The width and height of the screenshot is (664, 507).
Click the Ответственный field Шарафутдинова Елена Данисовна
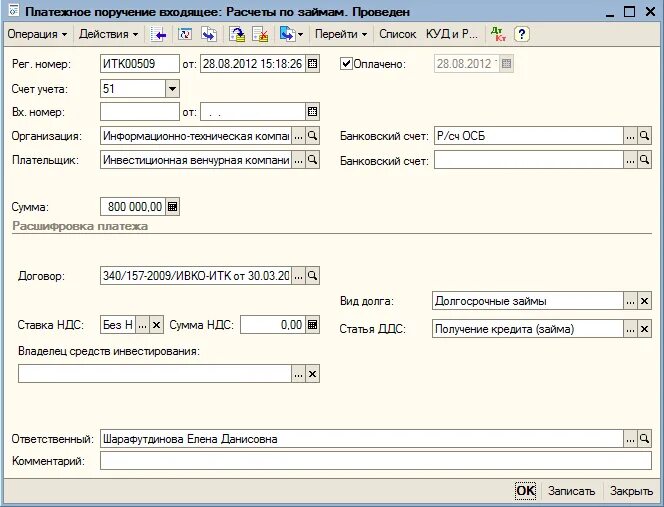click(x=362, y=439)
